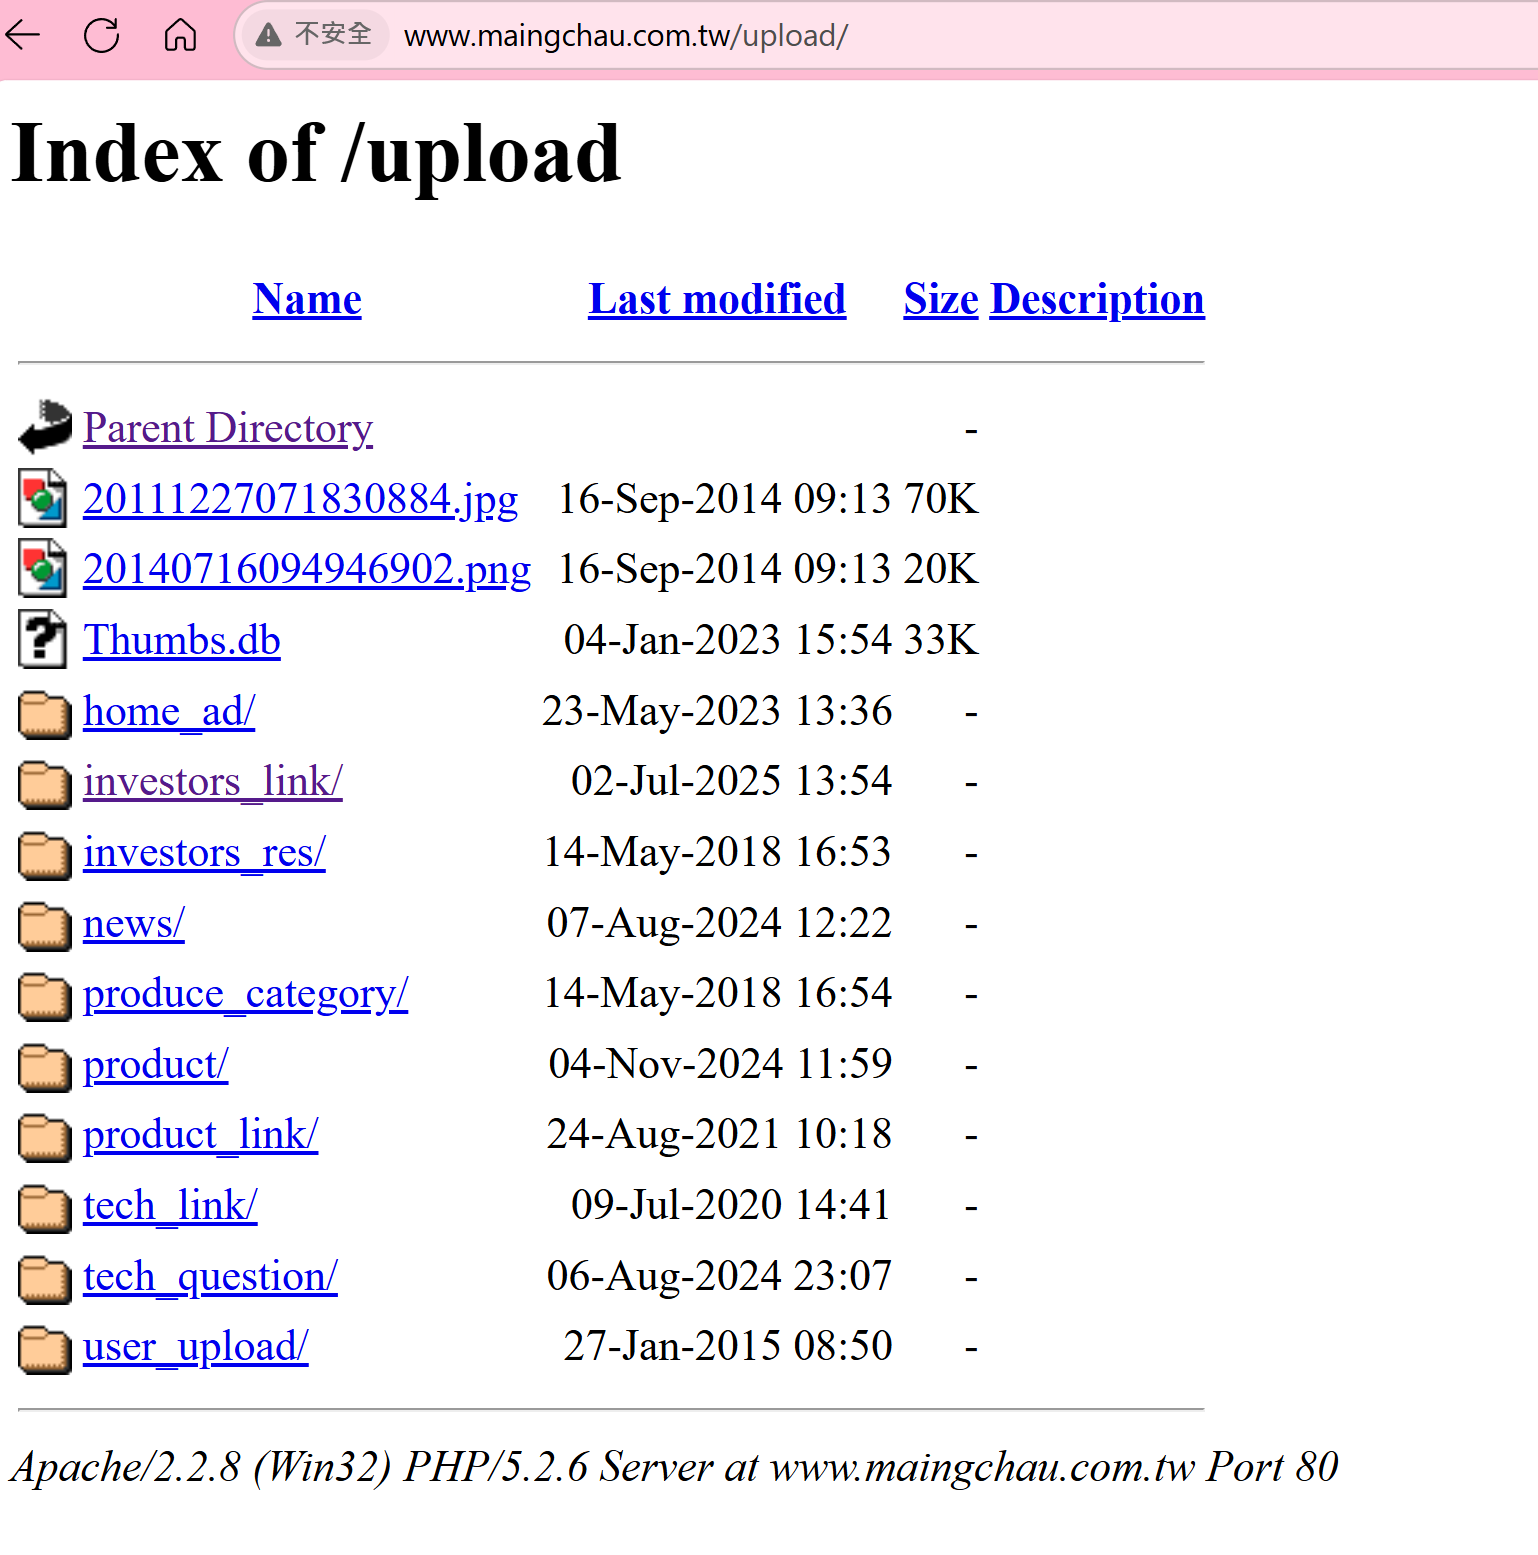Select the 14-May-2018 16:54 date text
The image size is (1538, 1555).
pyautogui.click(x=717, y=993)
